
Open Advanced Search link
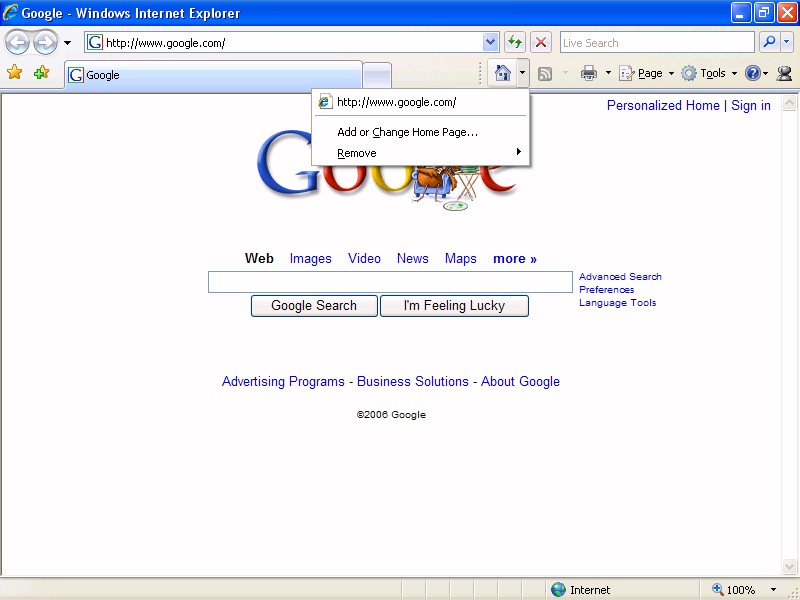tap(620, 277)
